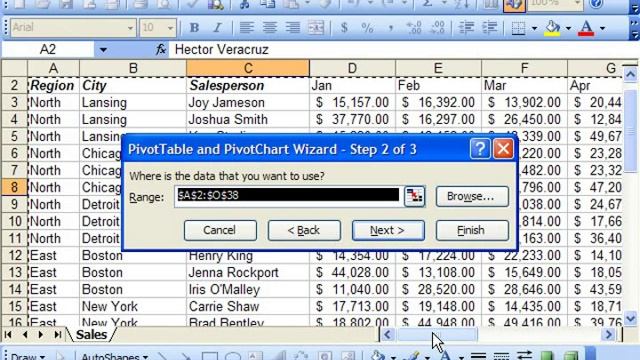The width and height of the screenshot is (640, 360).
Task: Click horizontal scrollbar right arrow
Action: [x=609, y=335]
